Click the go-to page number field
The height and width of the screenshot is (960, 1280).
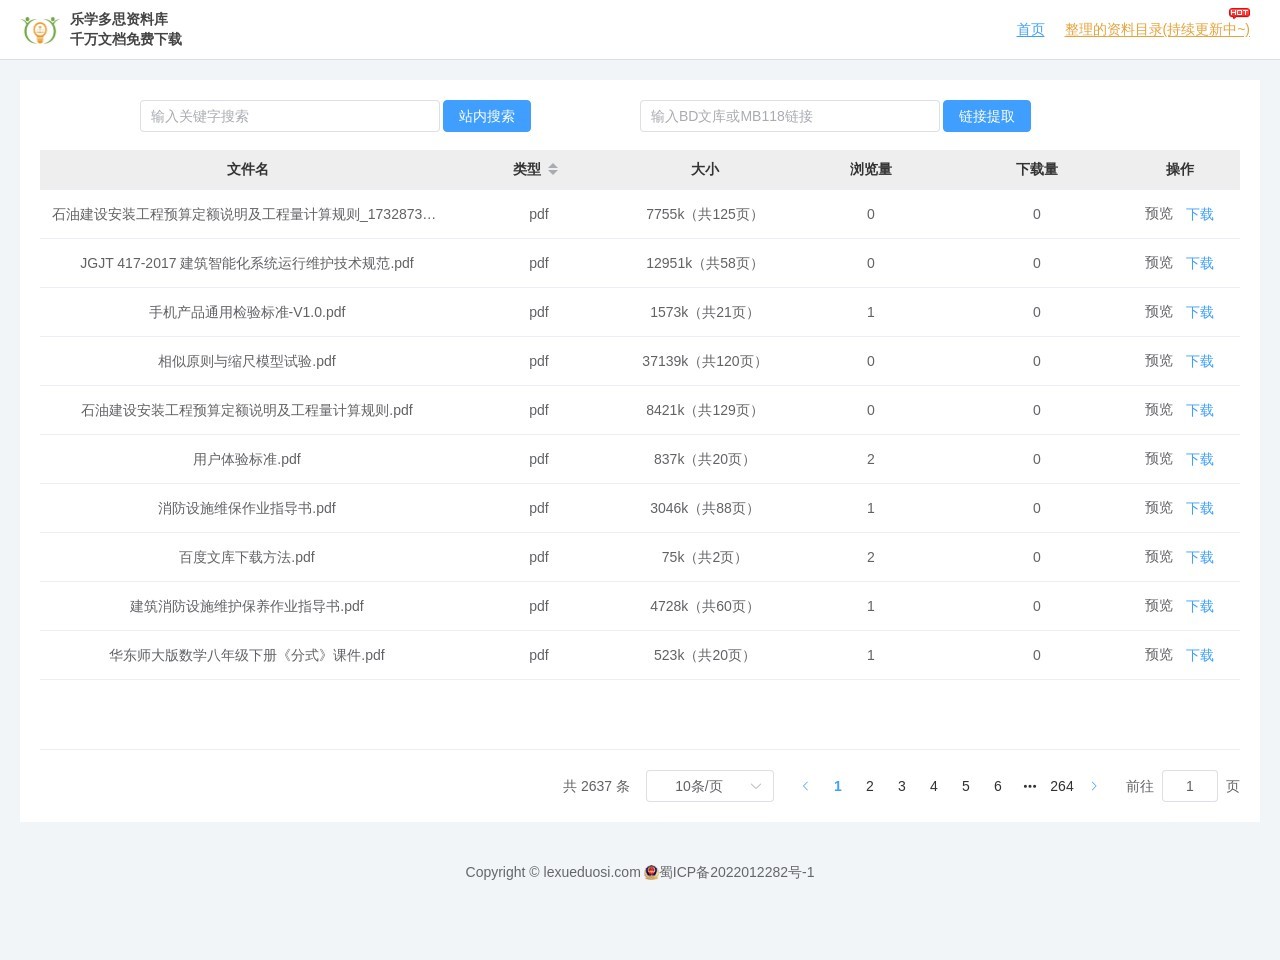point(1189,786)
